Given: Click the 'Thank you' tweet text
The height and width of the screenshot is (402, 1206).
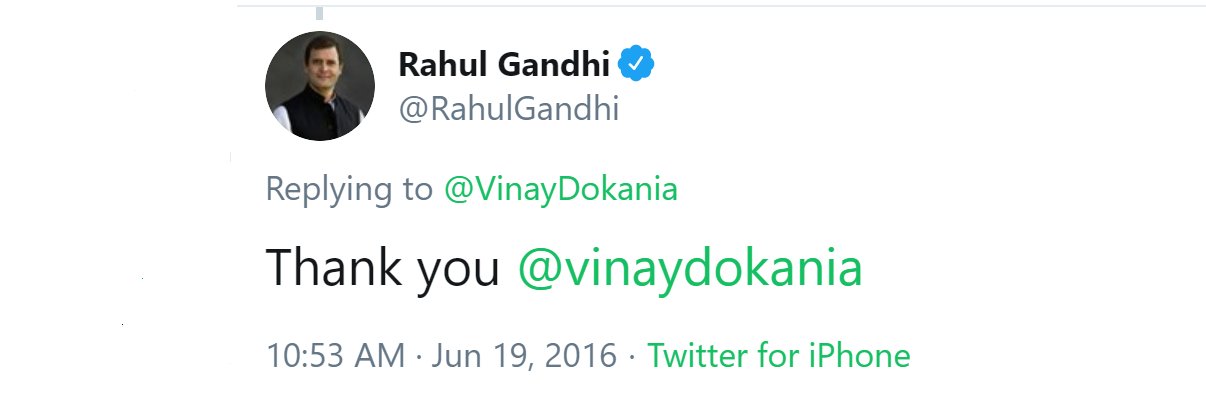Looking at the screenshot, I should (382, 268).
